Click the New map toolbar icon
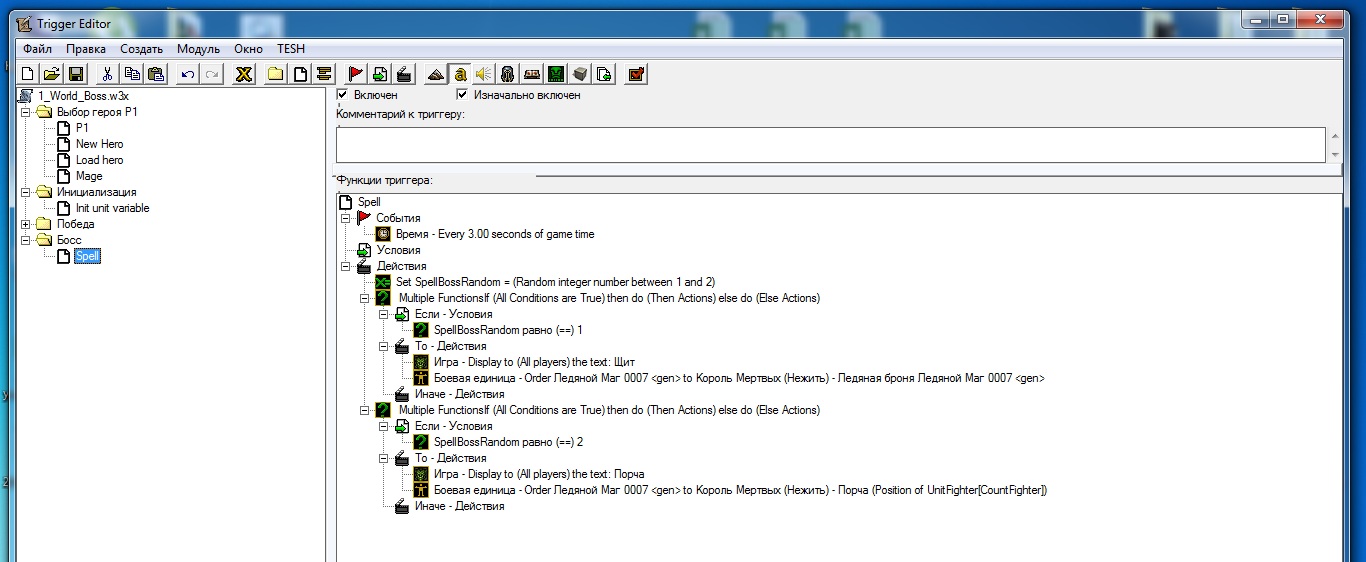1366x562 pixels. (x=28, y=73)
